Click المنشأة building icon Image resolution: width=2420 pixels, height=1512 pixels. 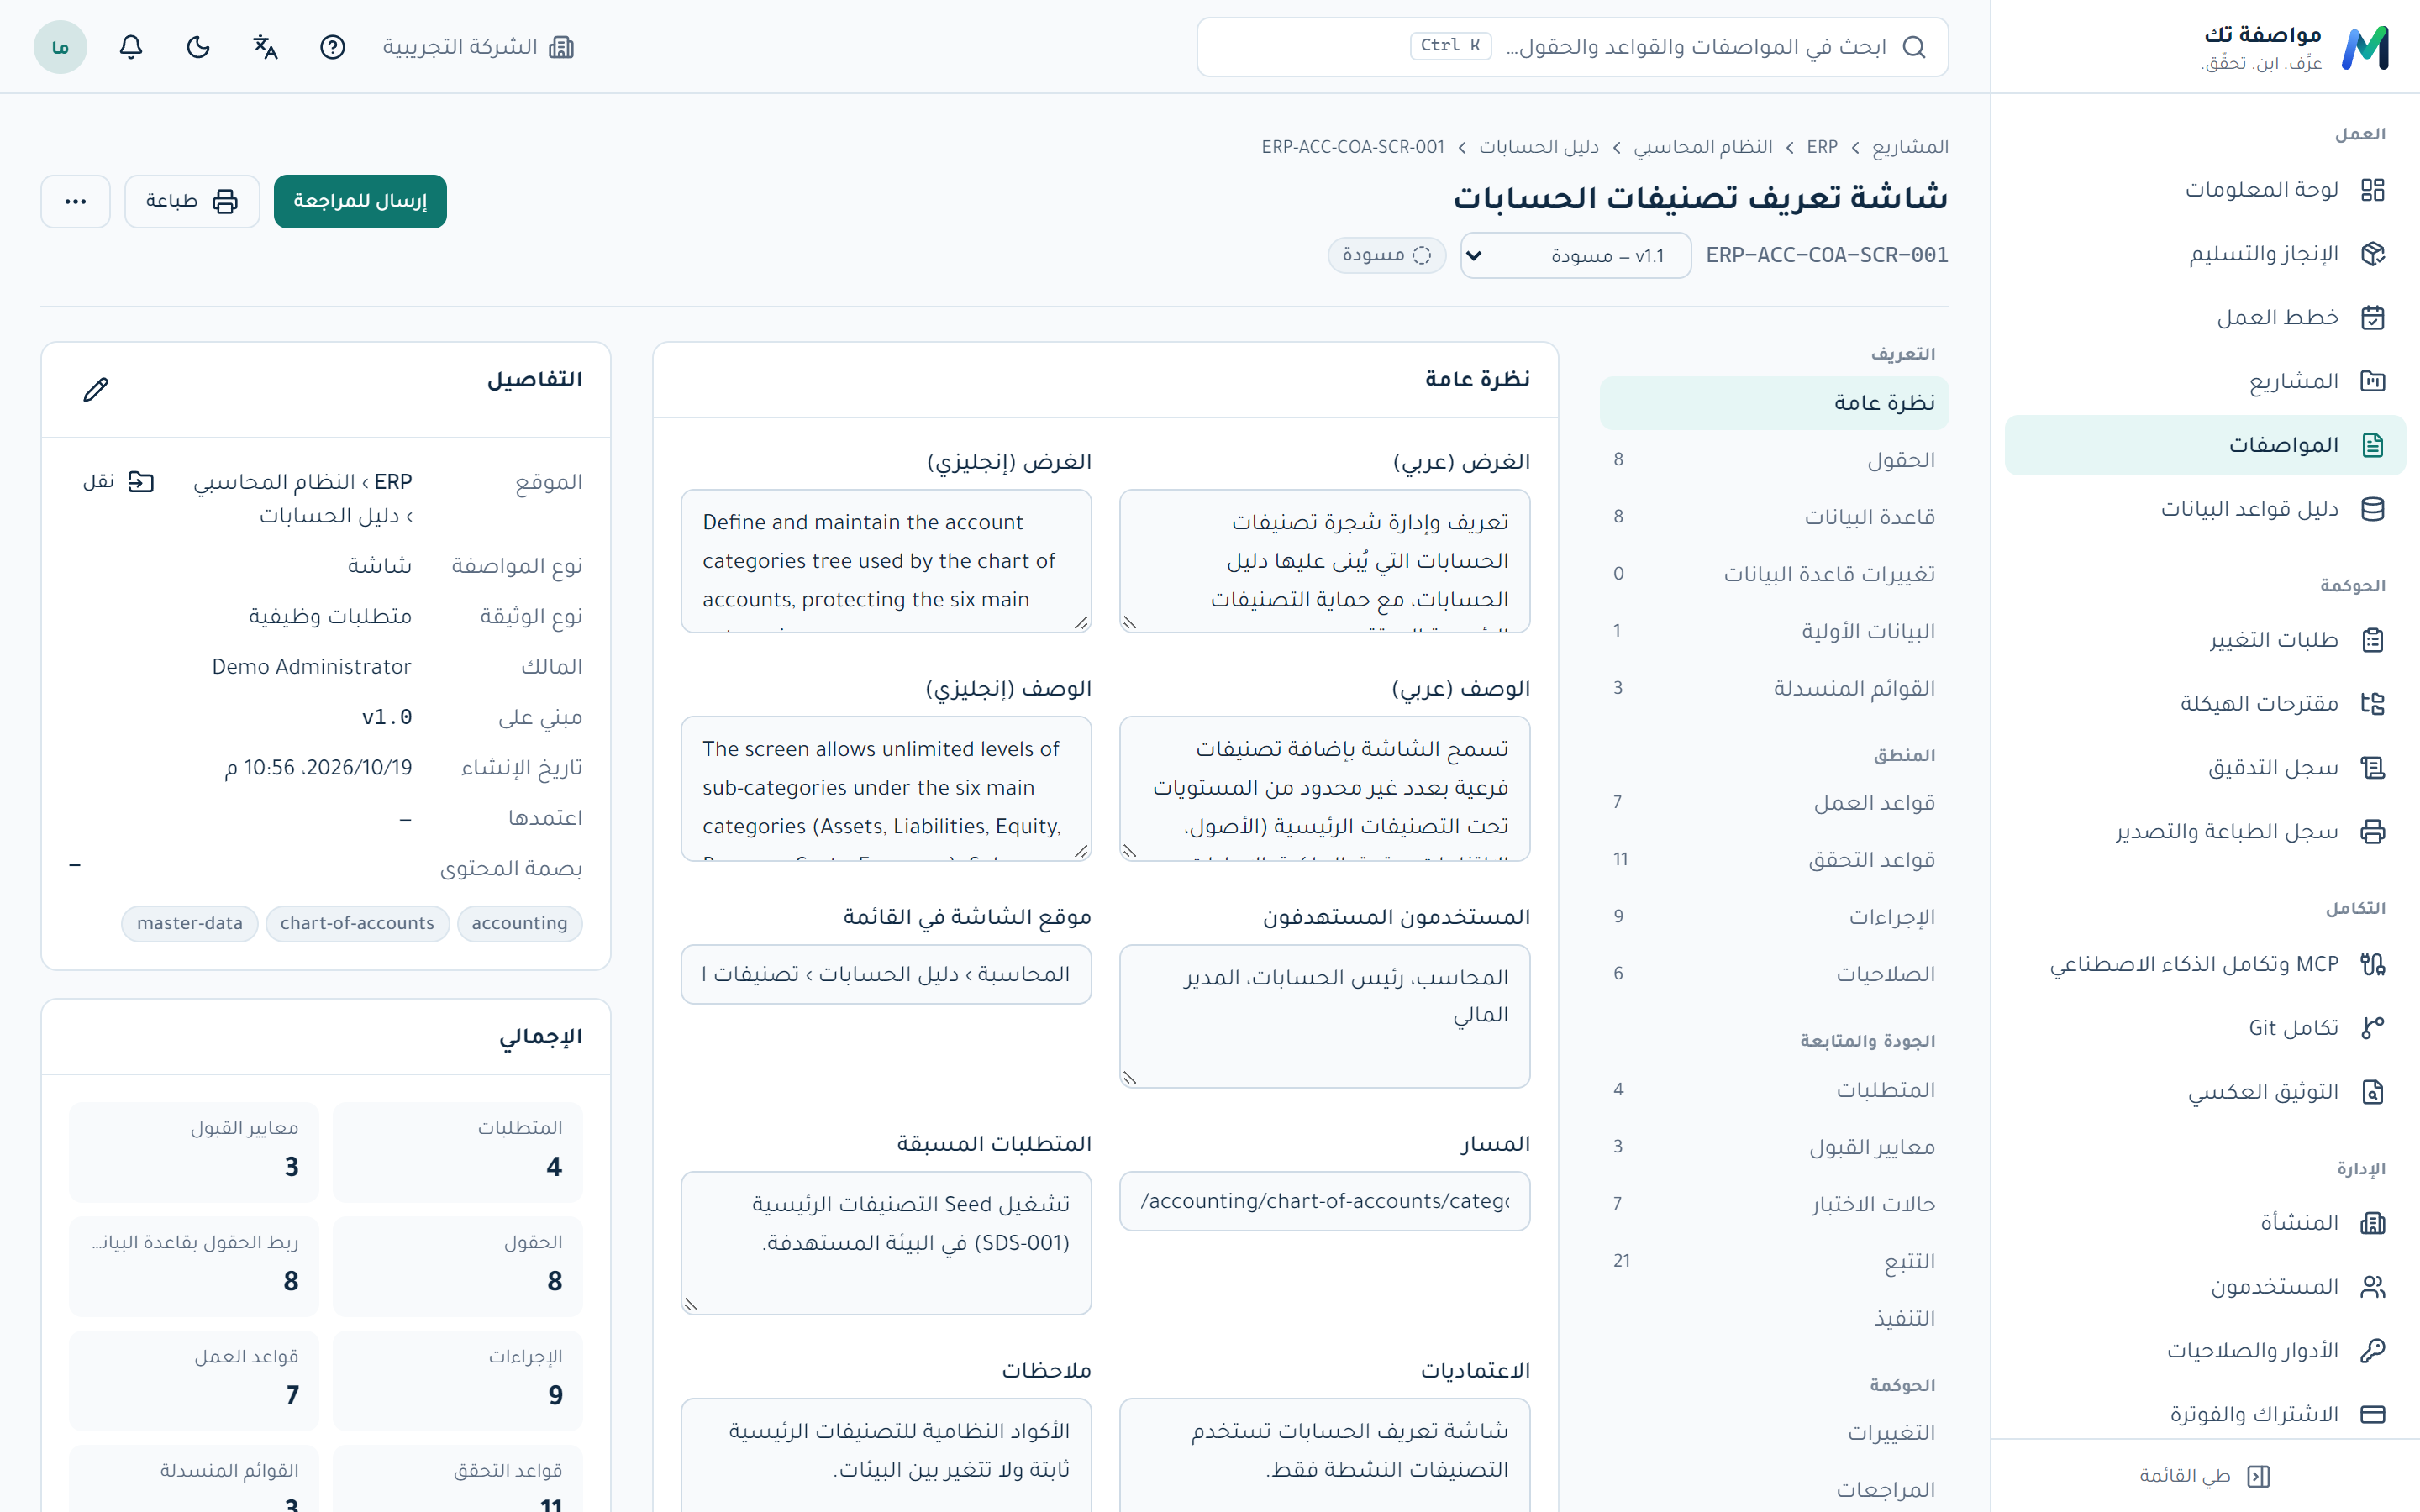[x=2372, y=1223]
